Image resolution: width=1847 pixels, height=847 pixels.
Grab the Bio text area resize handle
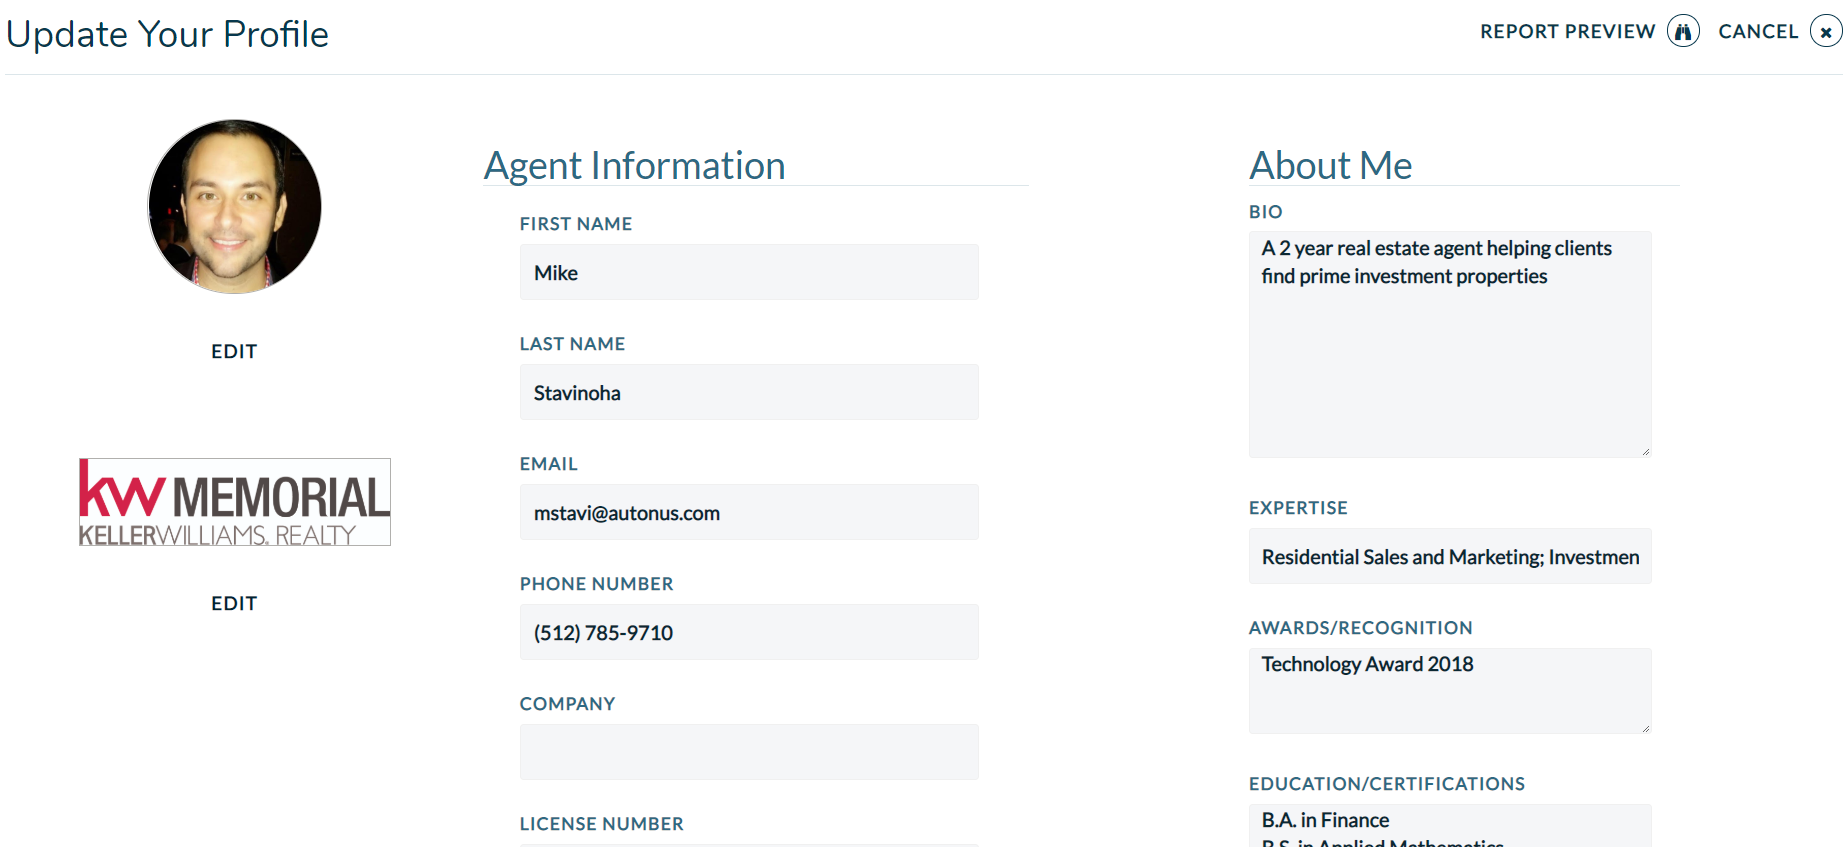[x=1645, y=452]
